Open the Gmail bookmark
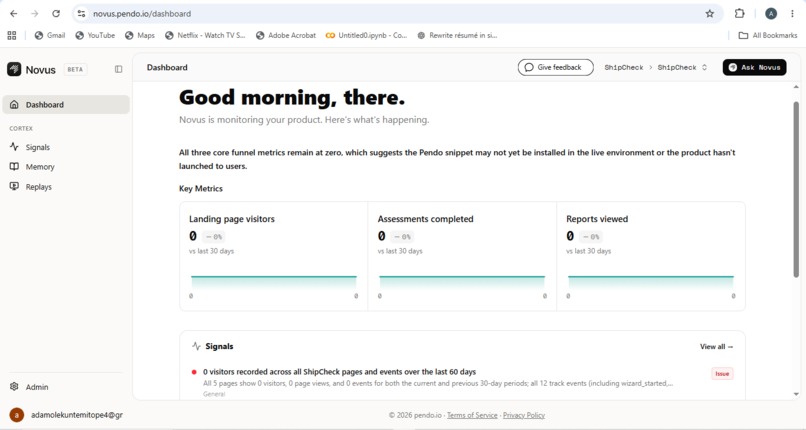The width and height of the screenshot is (806, 430). (x=50, y=35)
